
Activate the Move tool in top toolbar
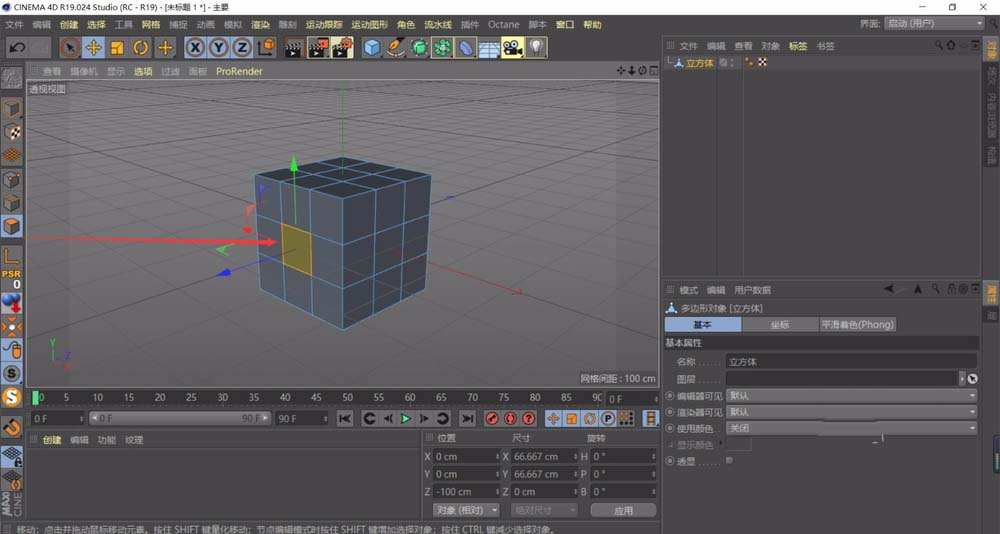(94, 48)
